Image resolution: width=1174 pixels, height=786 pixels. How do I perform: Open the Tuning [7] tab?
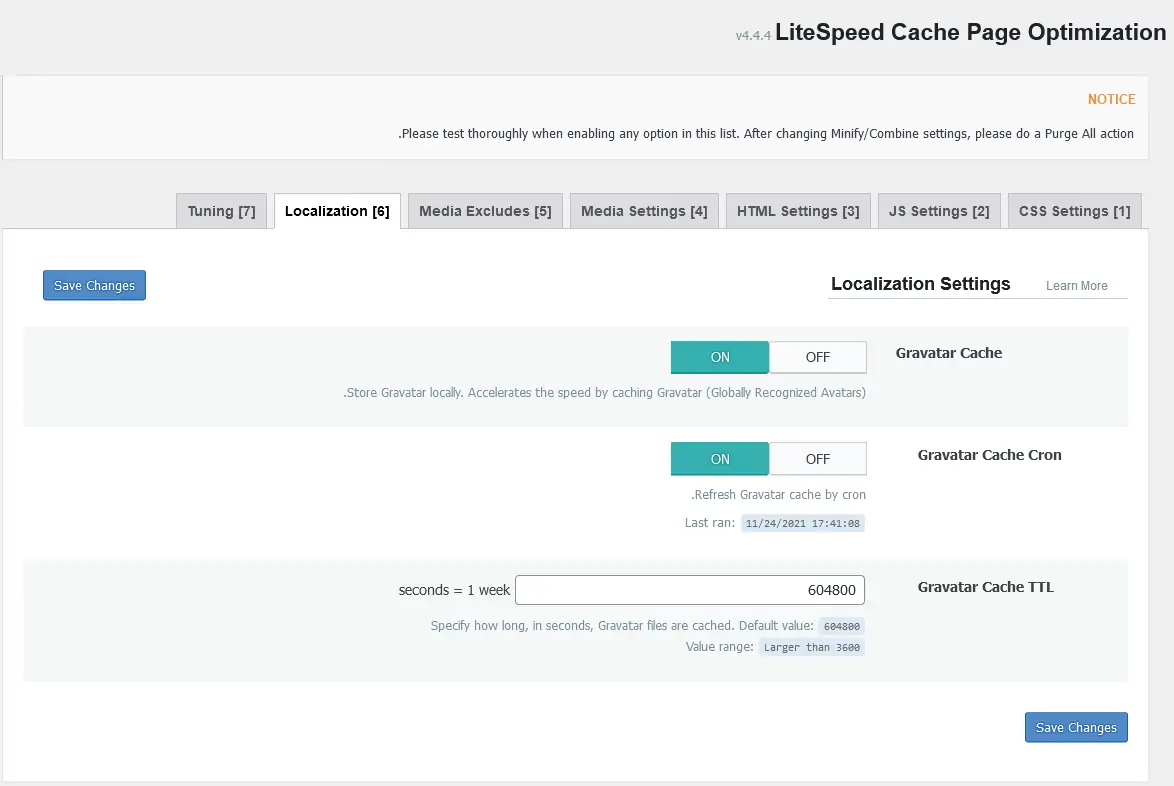pos(222,211)
